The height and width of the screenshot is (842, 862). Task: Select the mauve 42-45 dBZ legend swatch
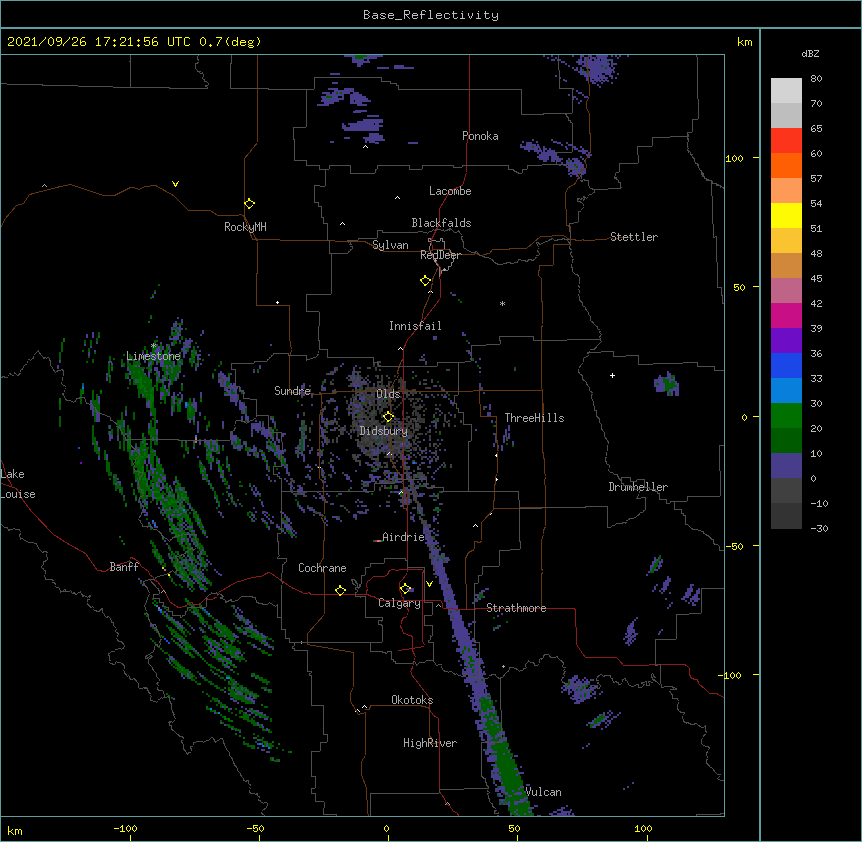[786, 291]
